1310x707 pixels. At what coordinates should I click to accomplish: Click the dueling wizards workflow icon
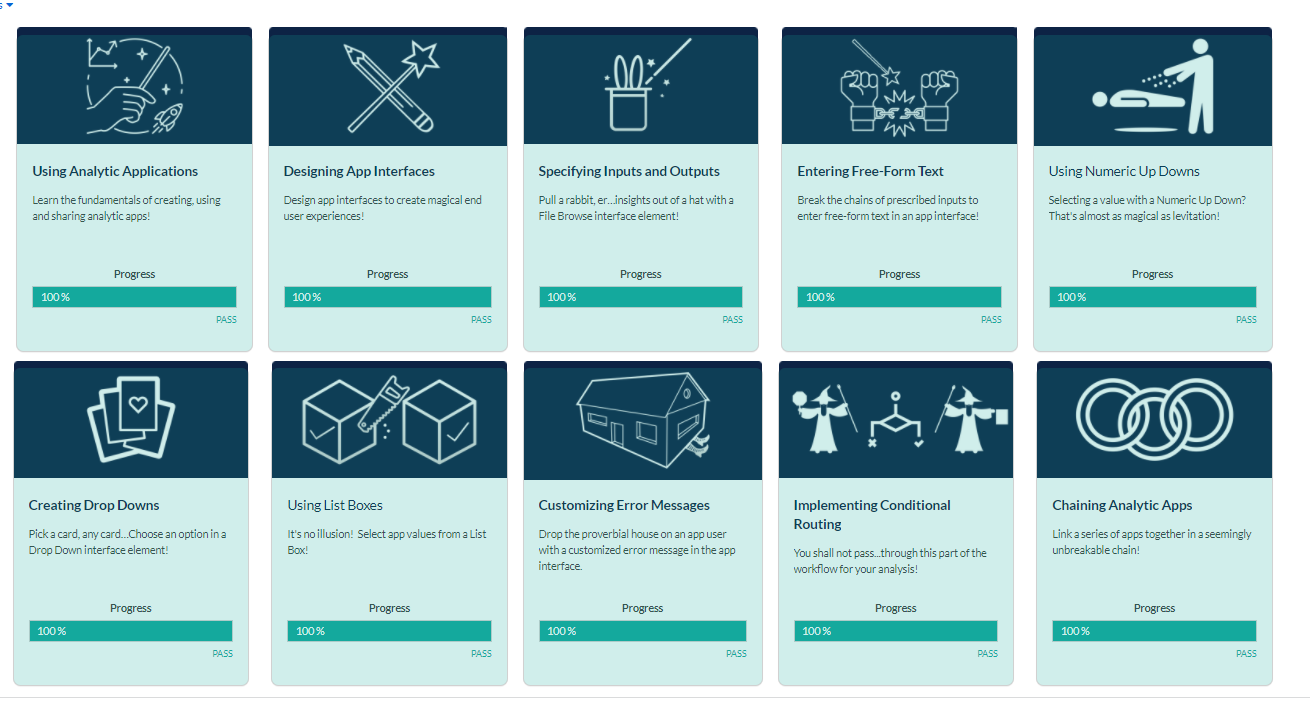(896, 420)
